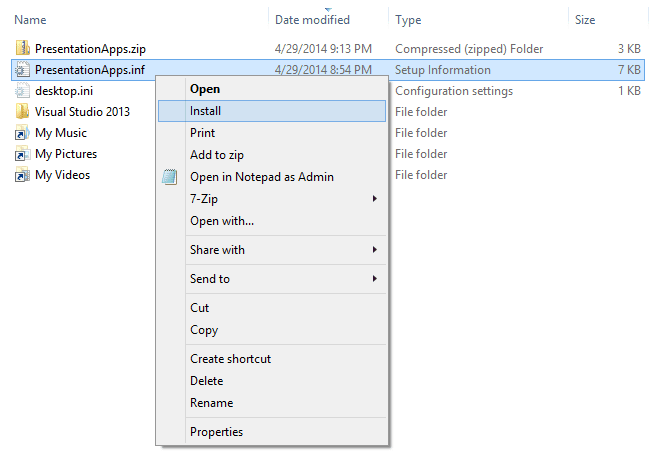Expand the 7-Zip submenu arrow
The width and height of the screenshot is (669, 468).
(375, 199)
